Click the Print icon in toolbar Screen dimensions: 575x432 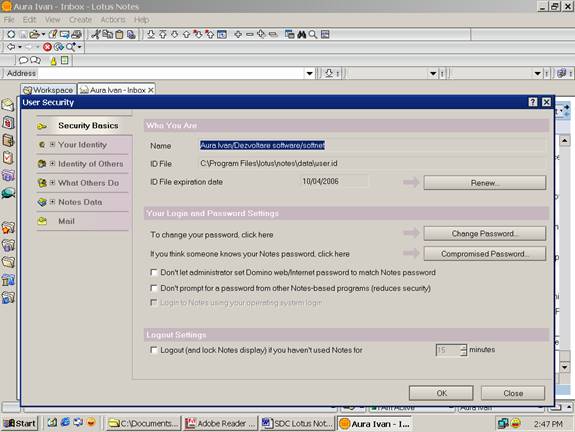(76, 34)
